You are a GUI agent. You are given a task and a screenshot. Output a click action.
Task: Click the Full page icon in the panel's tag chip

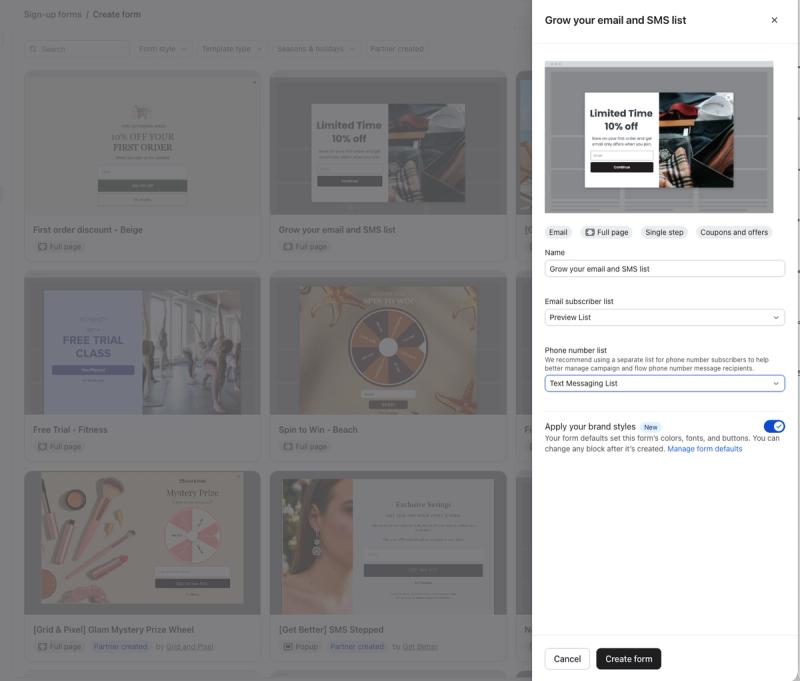[x=590, y=232]
